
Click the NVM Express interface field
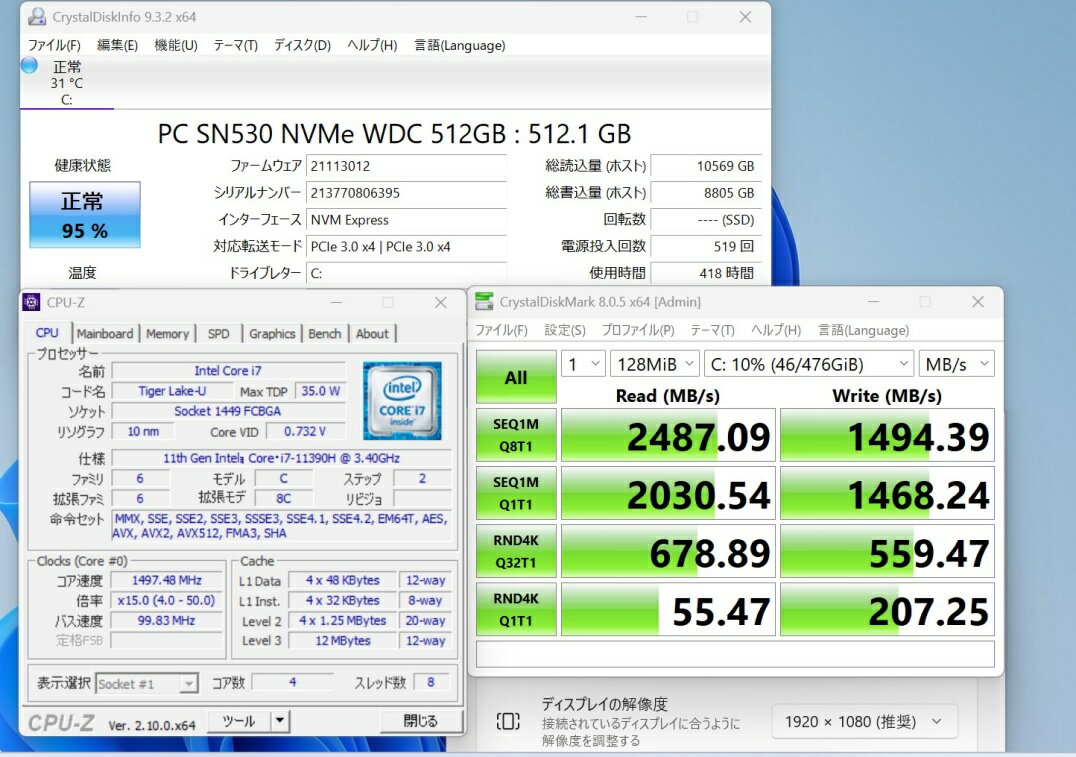point(406,220)
